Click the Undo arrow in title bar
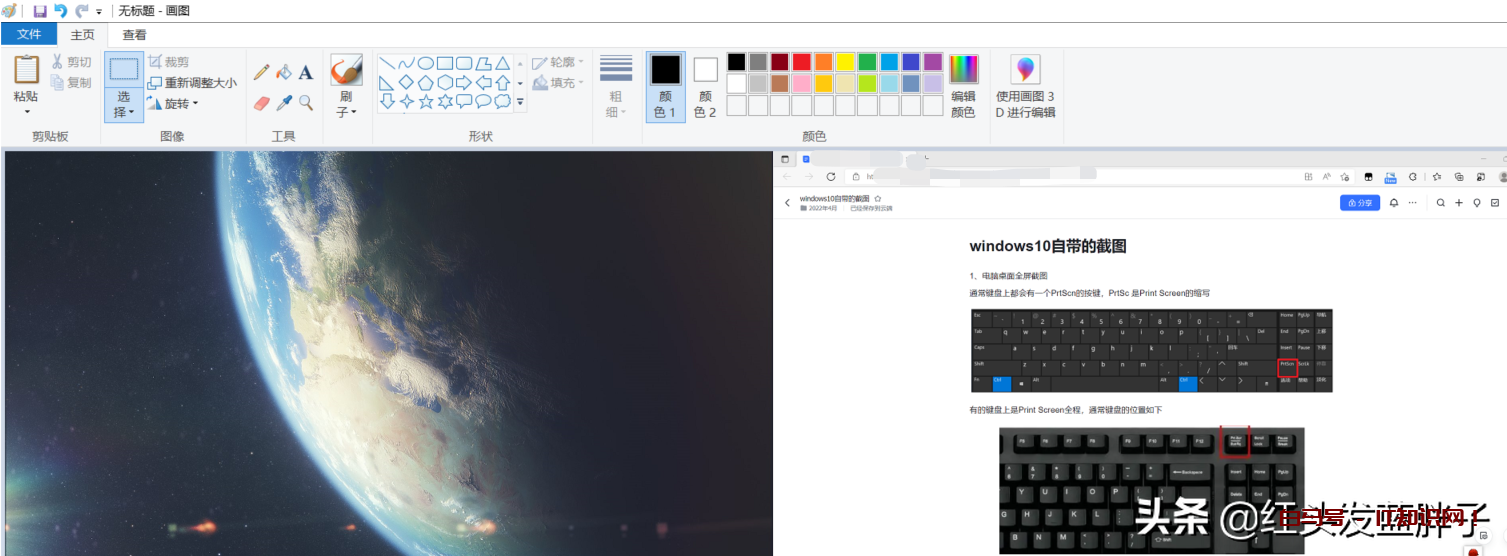The image size is (1507, 556). click(x=60, y=11)
